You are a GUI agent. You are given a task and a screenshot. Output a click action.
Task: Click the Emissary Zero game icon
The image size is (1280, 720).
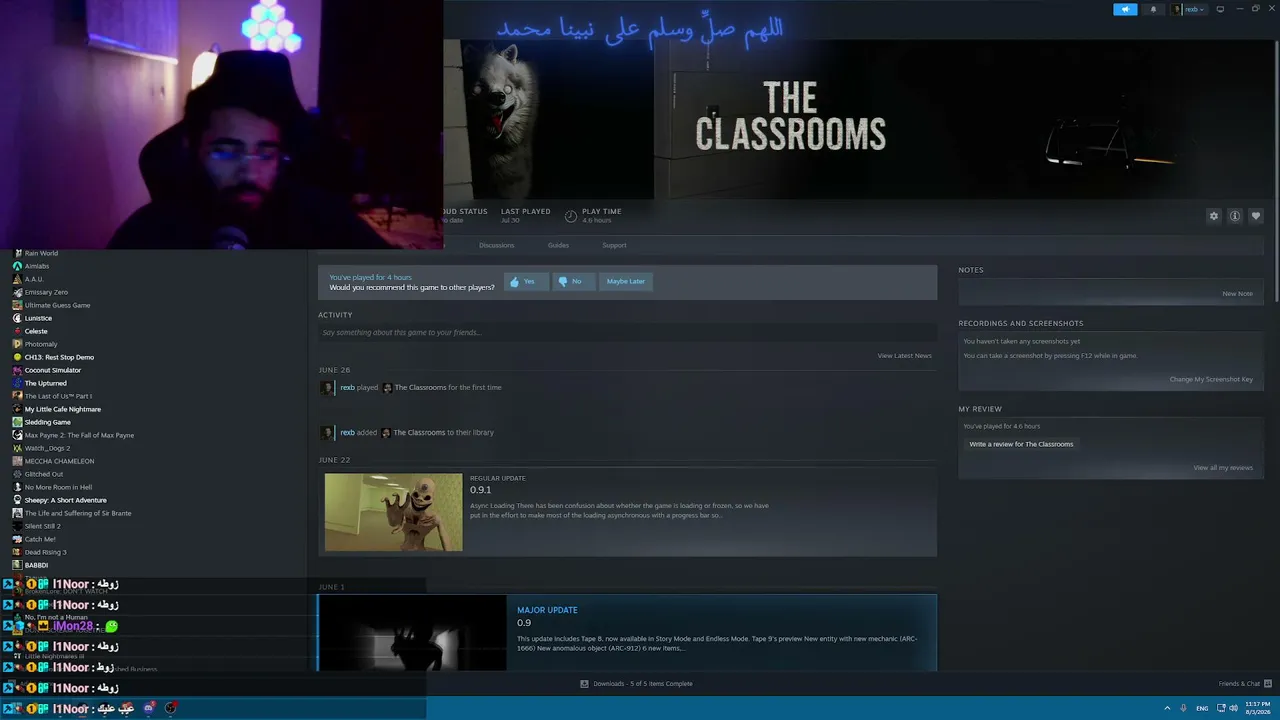tap(17, 293)
